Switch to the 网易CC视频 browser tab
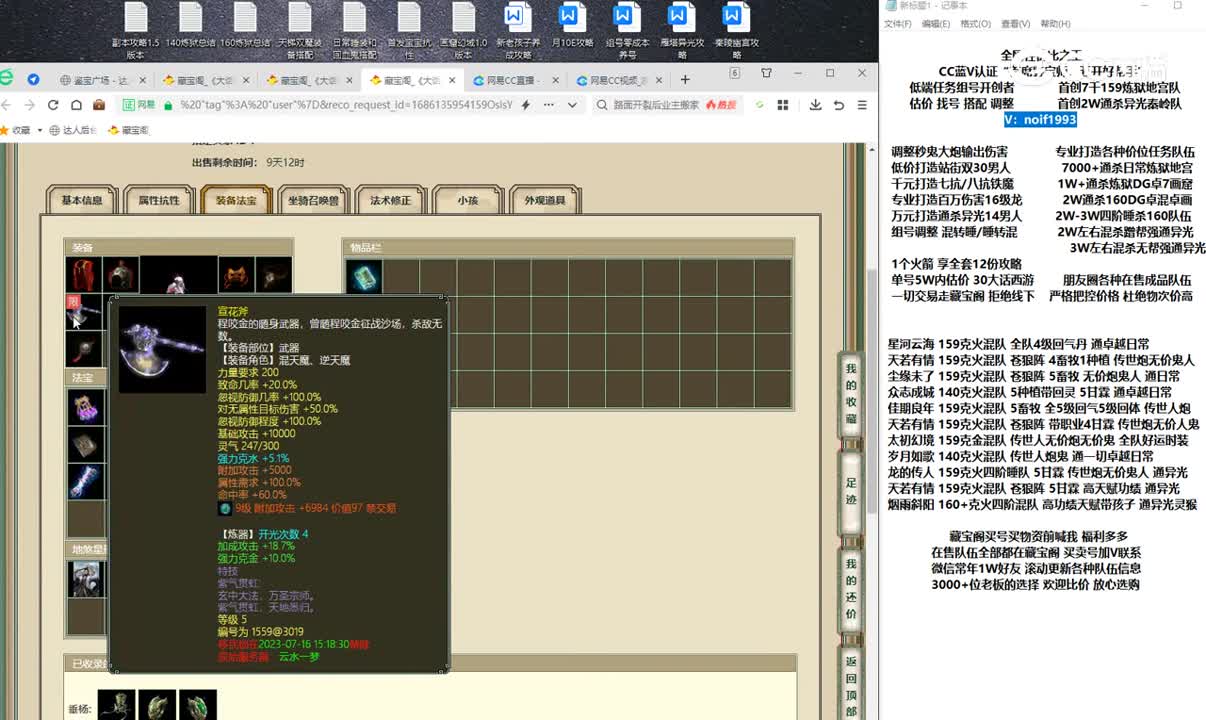The height and width of the screenshot is (720, 1206). 619,80
